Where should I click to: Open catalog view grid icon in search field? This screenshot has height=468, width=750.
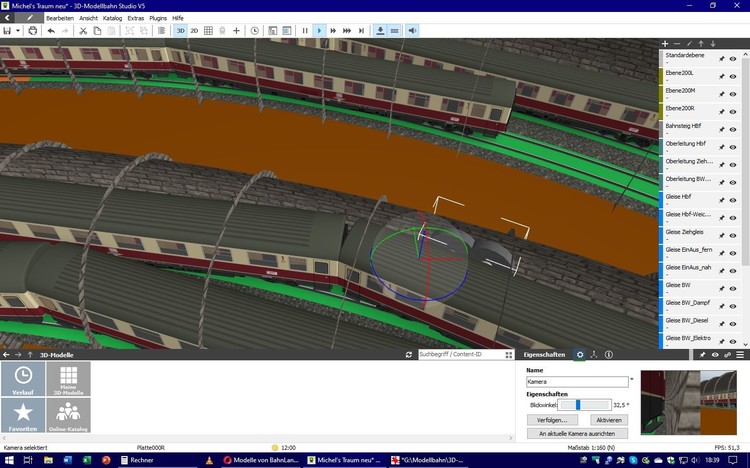coord(508,355)
